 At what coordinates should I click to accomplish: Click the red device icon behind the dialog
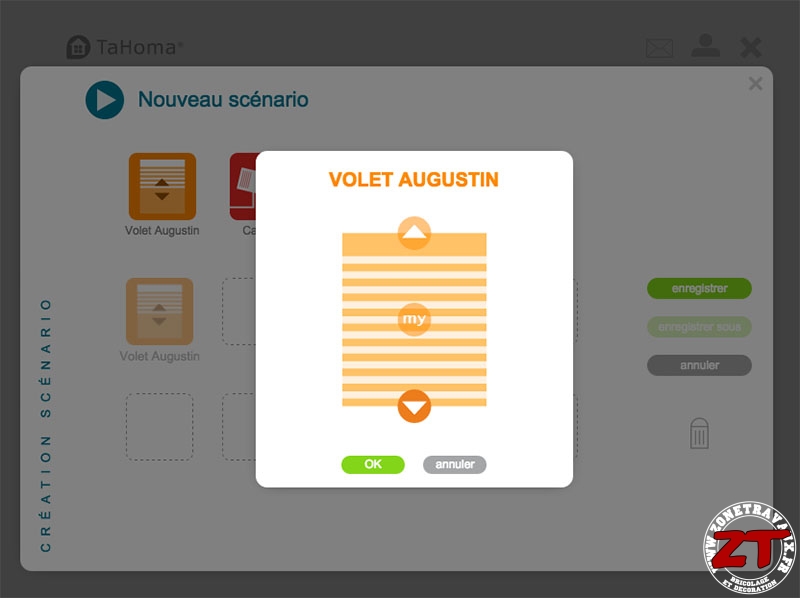(x=243, y=186)
